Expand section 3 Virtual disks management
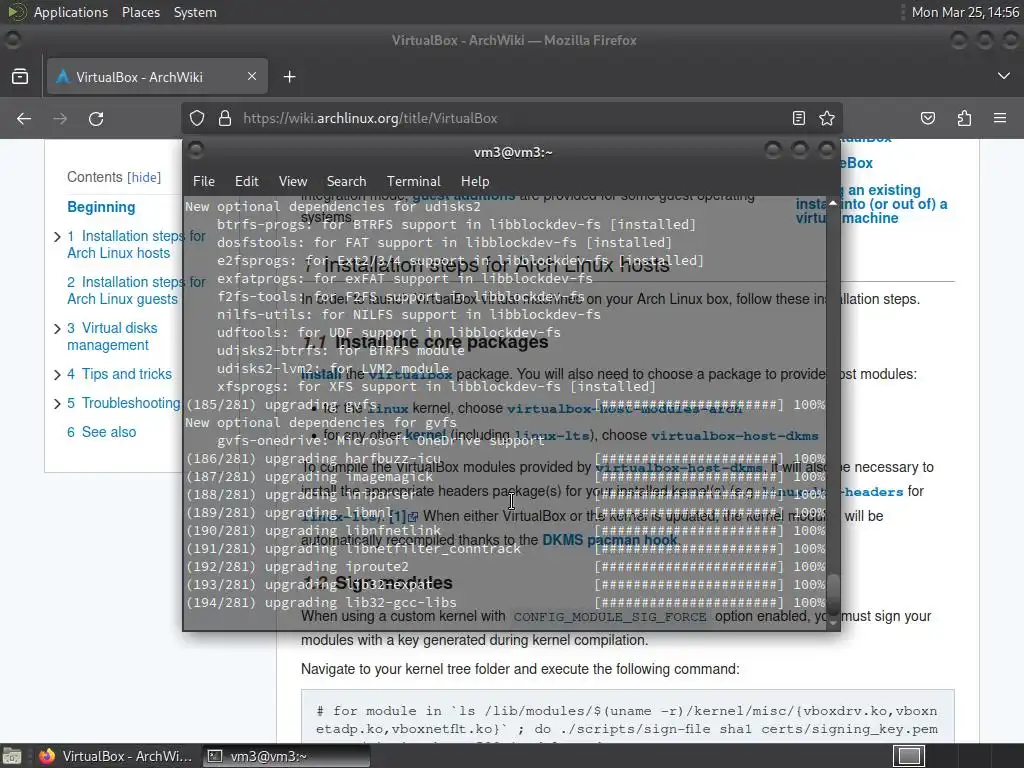1024x768 pixels. tap(57, 328)
